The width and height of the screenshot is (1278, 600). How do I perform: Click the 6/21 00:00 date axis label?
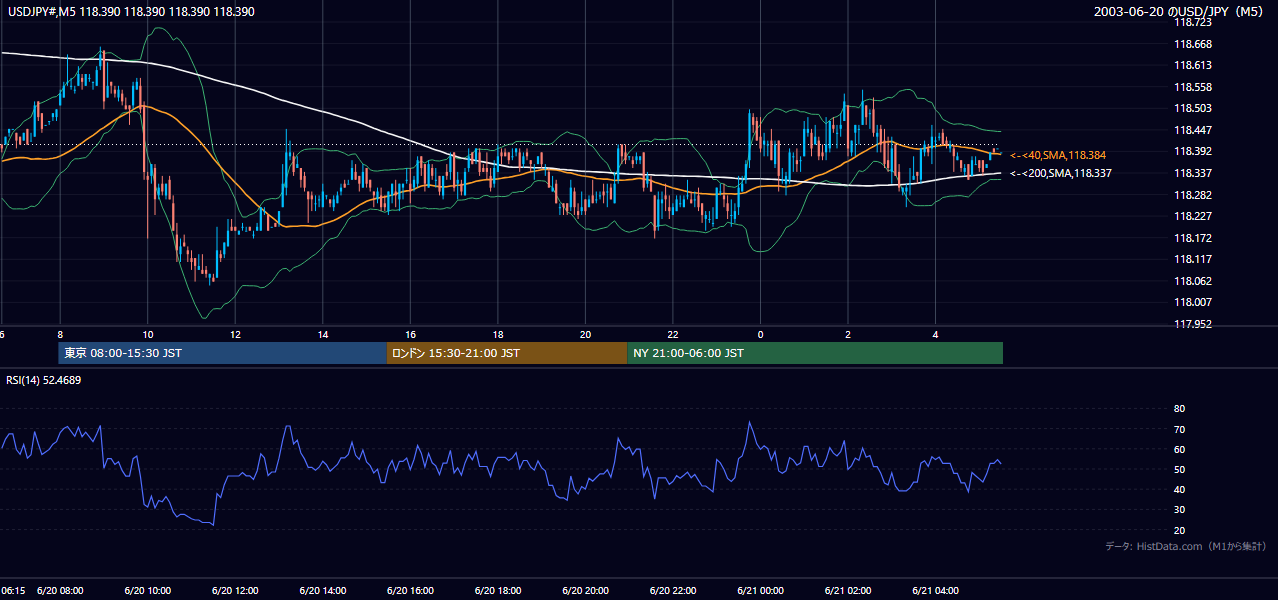[761, 591]
